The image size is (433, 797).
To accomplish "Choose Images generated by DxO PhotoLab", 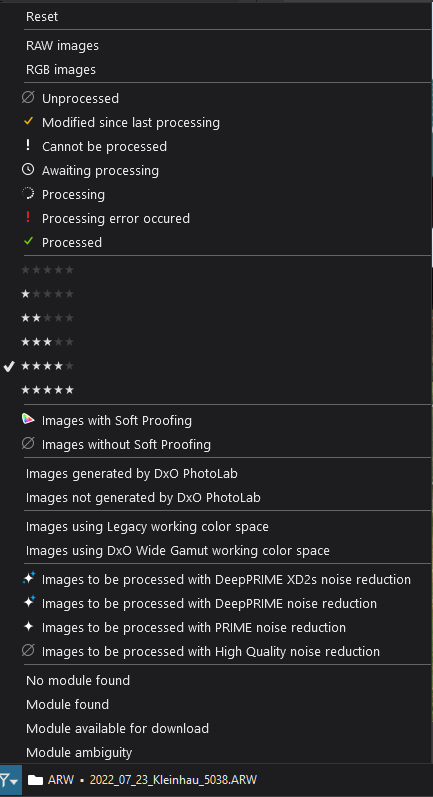I will coord(132,474).
